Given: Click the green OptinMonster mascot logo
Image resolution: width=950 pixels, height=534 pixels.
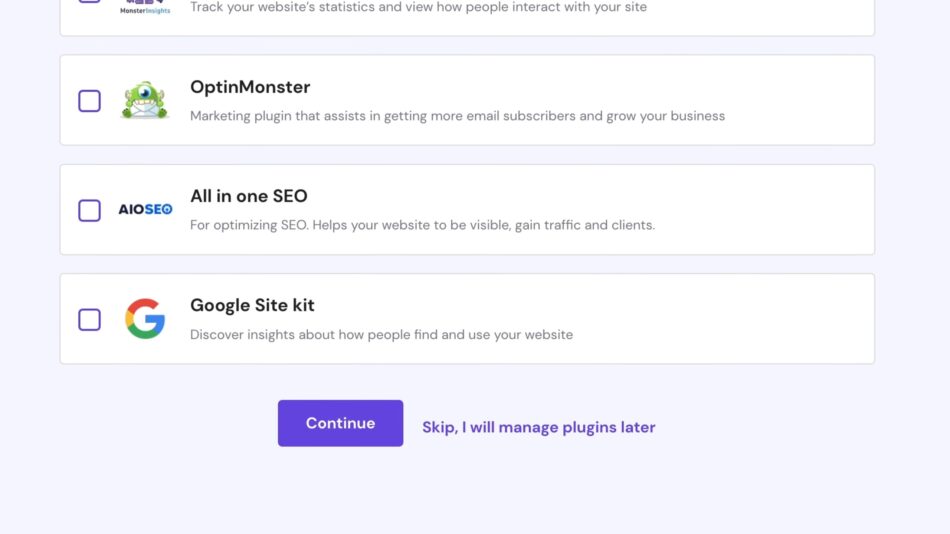Looking at the screenshot, I should [145, 100].
